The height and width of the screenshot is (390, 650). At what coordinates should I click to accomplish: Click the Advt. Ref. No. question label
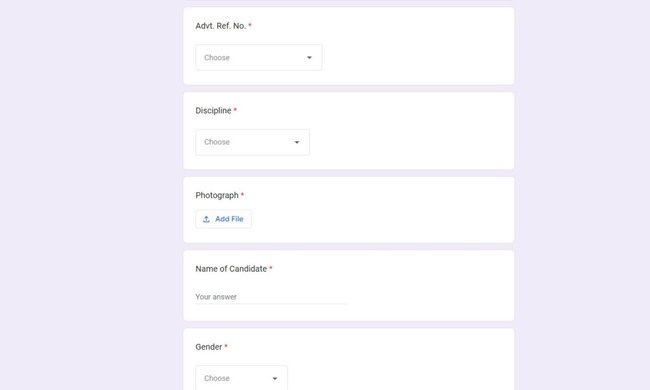point(221,26)
